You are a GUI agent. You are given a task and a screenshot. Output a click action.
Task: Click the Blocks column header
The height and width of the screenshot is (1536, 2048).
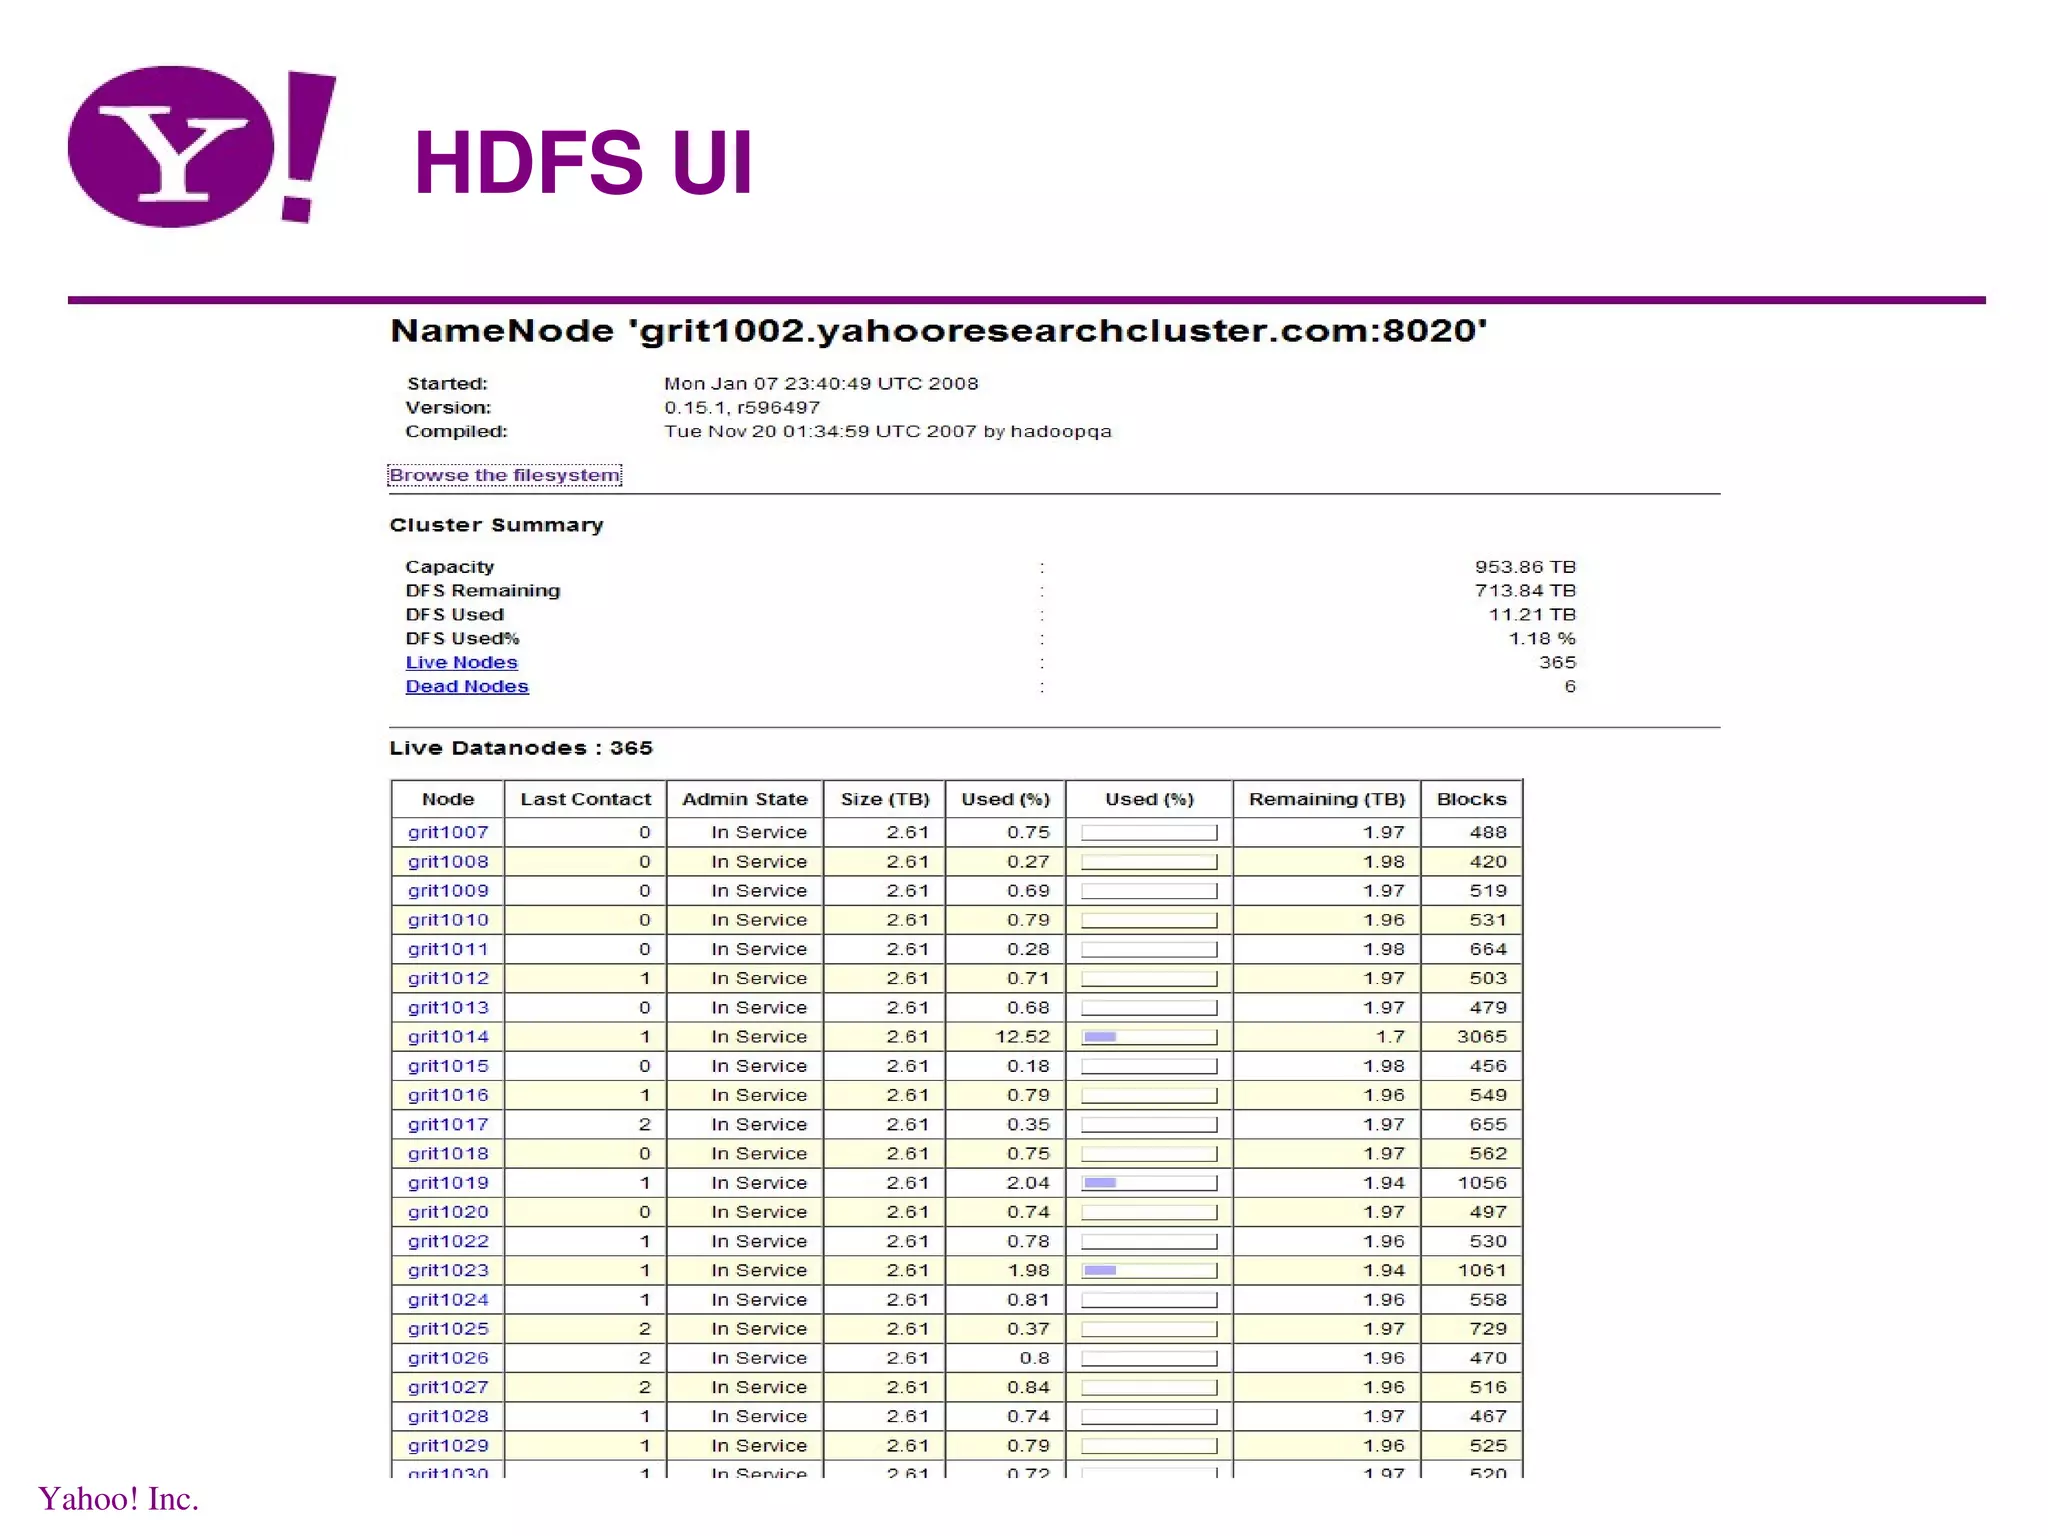pyautogui.click(x=1471, y=799)
